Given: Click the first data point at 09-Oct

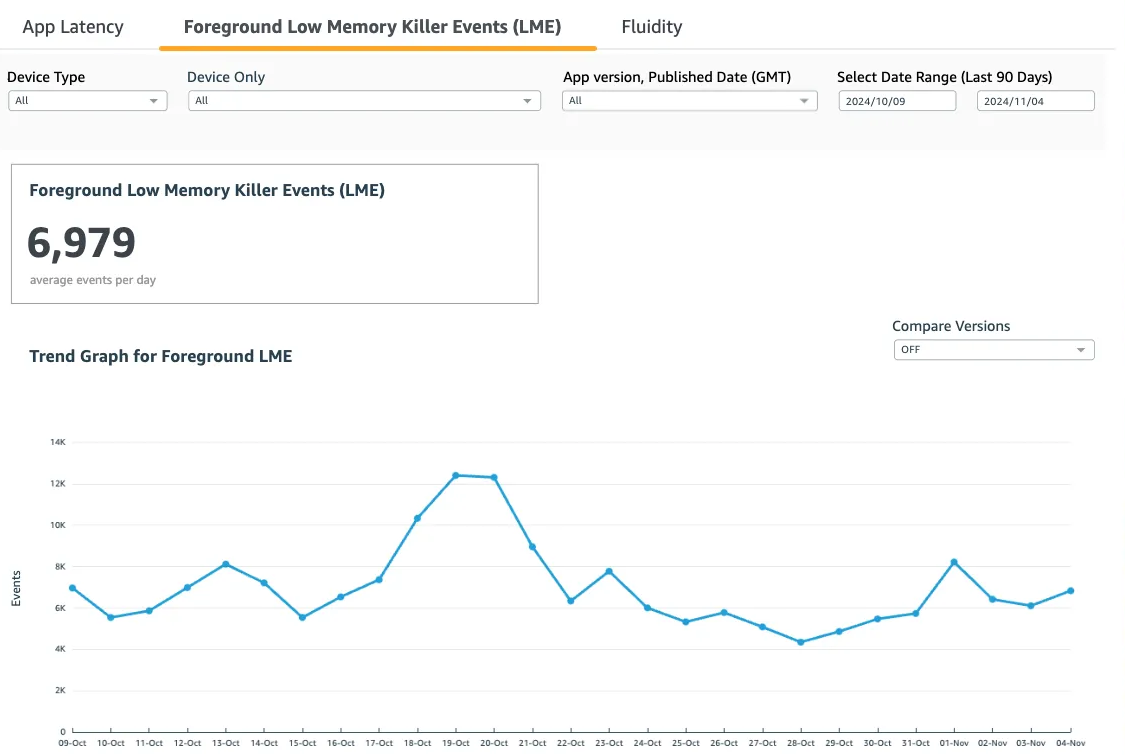Looking at the screenshot, I should pyautogui.click(x=72, y=588).
